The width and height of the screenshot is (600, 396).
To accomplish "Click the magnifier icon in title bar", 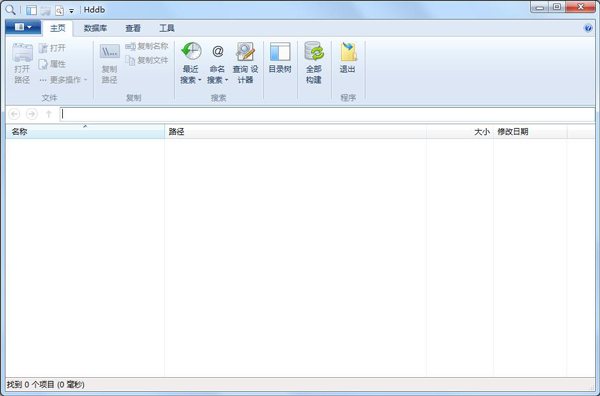I will (11, 10).
